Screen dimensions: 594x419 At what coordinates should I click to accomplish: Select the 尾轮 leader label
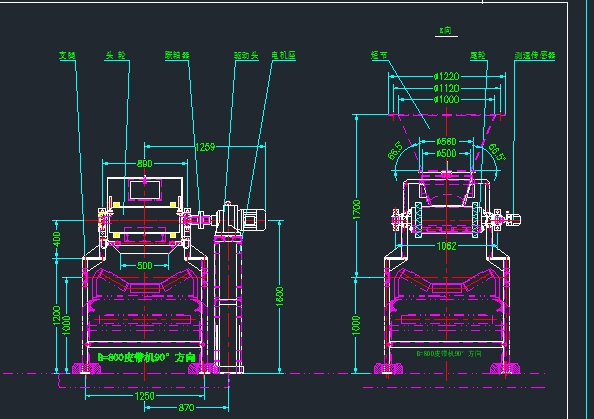point(478,55)
